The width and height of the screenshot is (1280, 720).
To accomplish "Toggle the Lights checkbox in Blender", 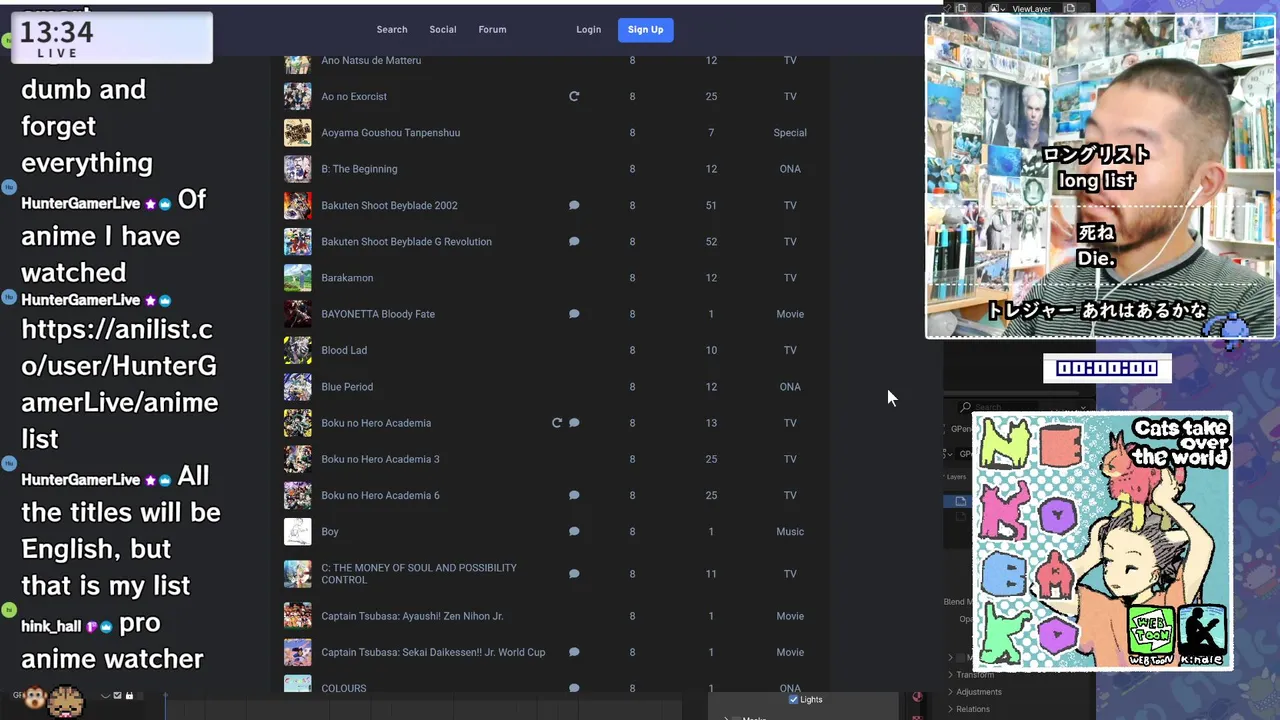I will pyautogui.click(x=794, y=699).
